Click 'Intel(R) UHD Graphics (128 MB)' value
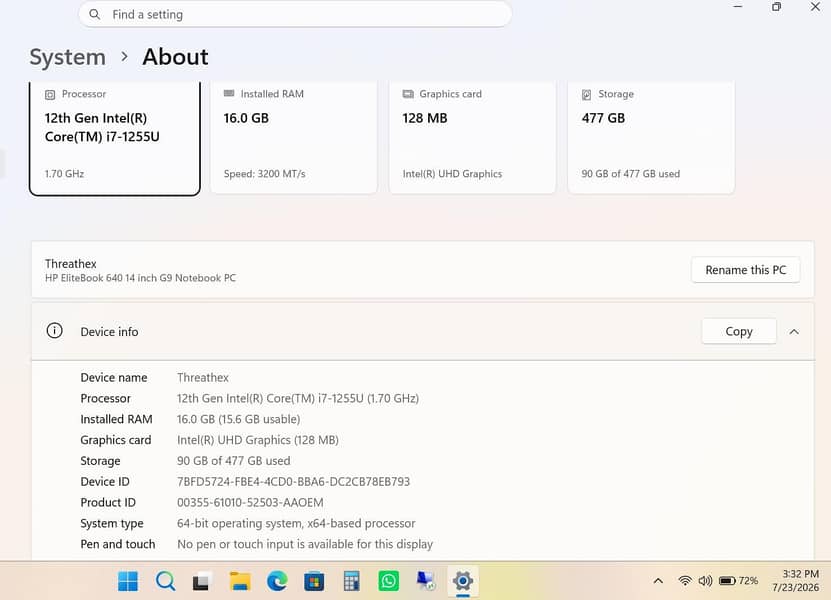The height and width of the screenshot is (600, 831). click(258, 440)
